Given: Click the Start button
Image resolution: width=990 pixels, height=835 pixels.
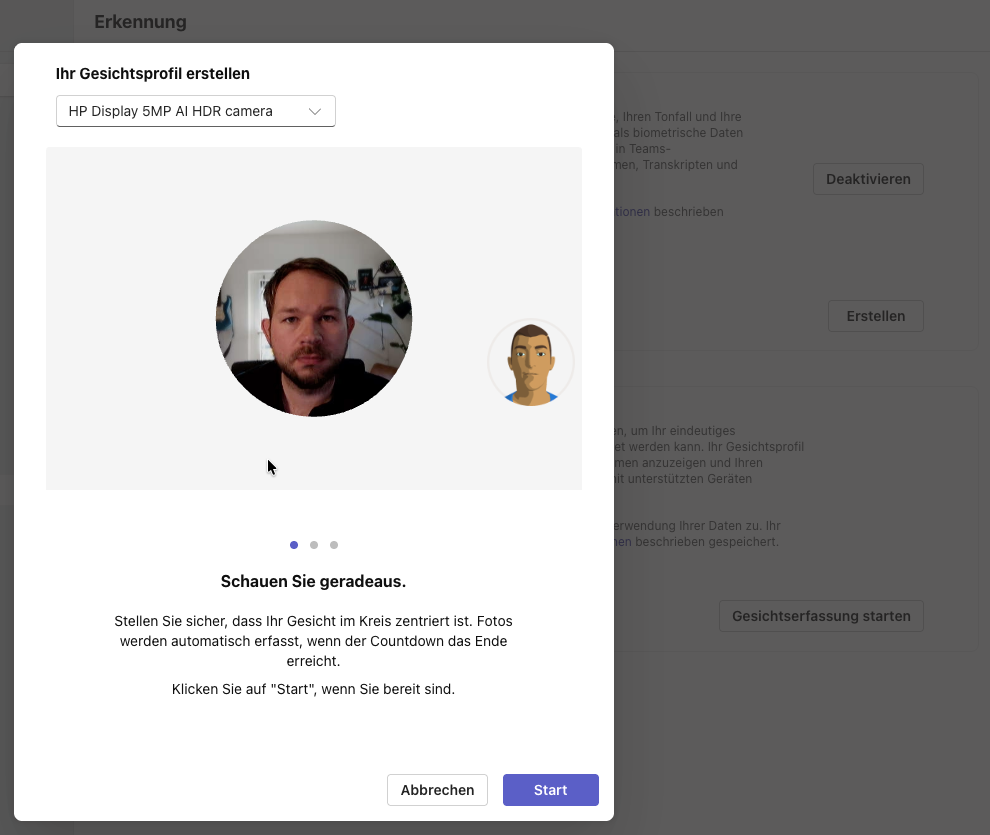Looking at the screenshot, I should (551, 790).
